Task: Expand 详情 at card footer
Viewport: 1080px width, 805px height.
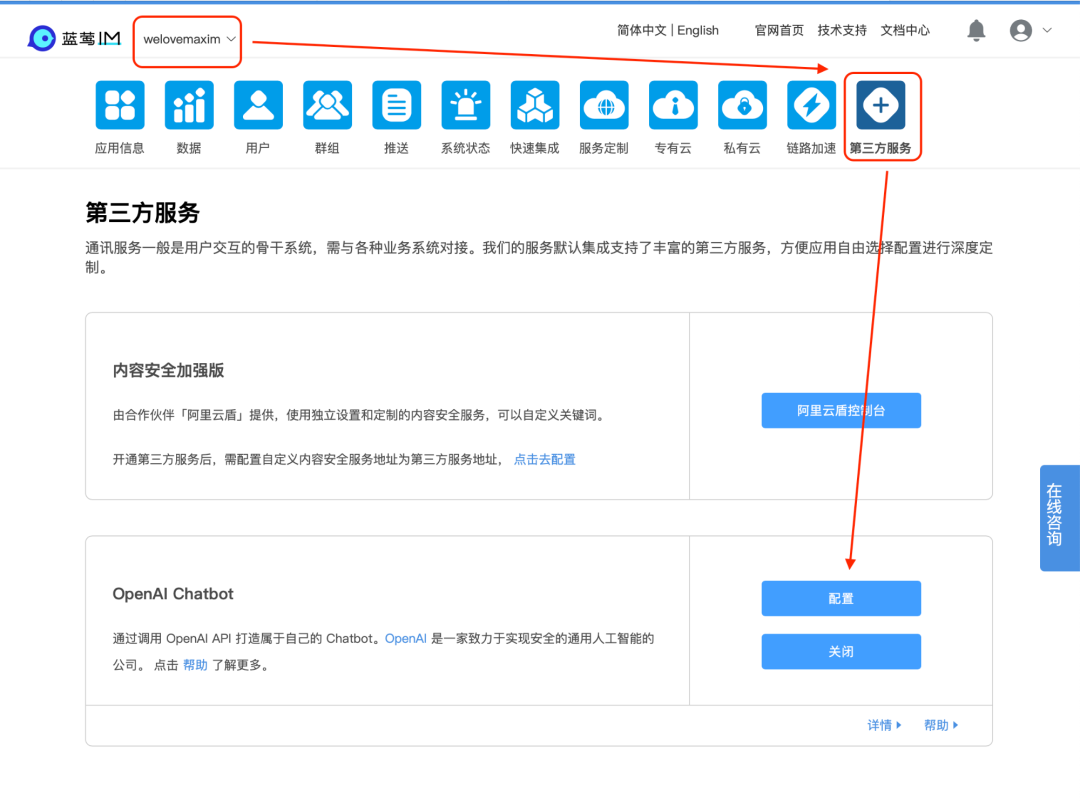Action: [x=884, y=725]
